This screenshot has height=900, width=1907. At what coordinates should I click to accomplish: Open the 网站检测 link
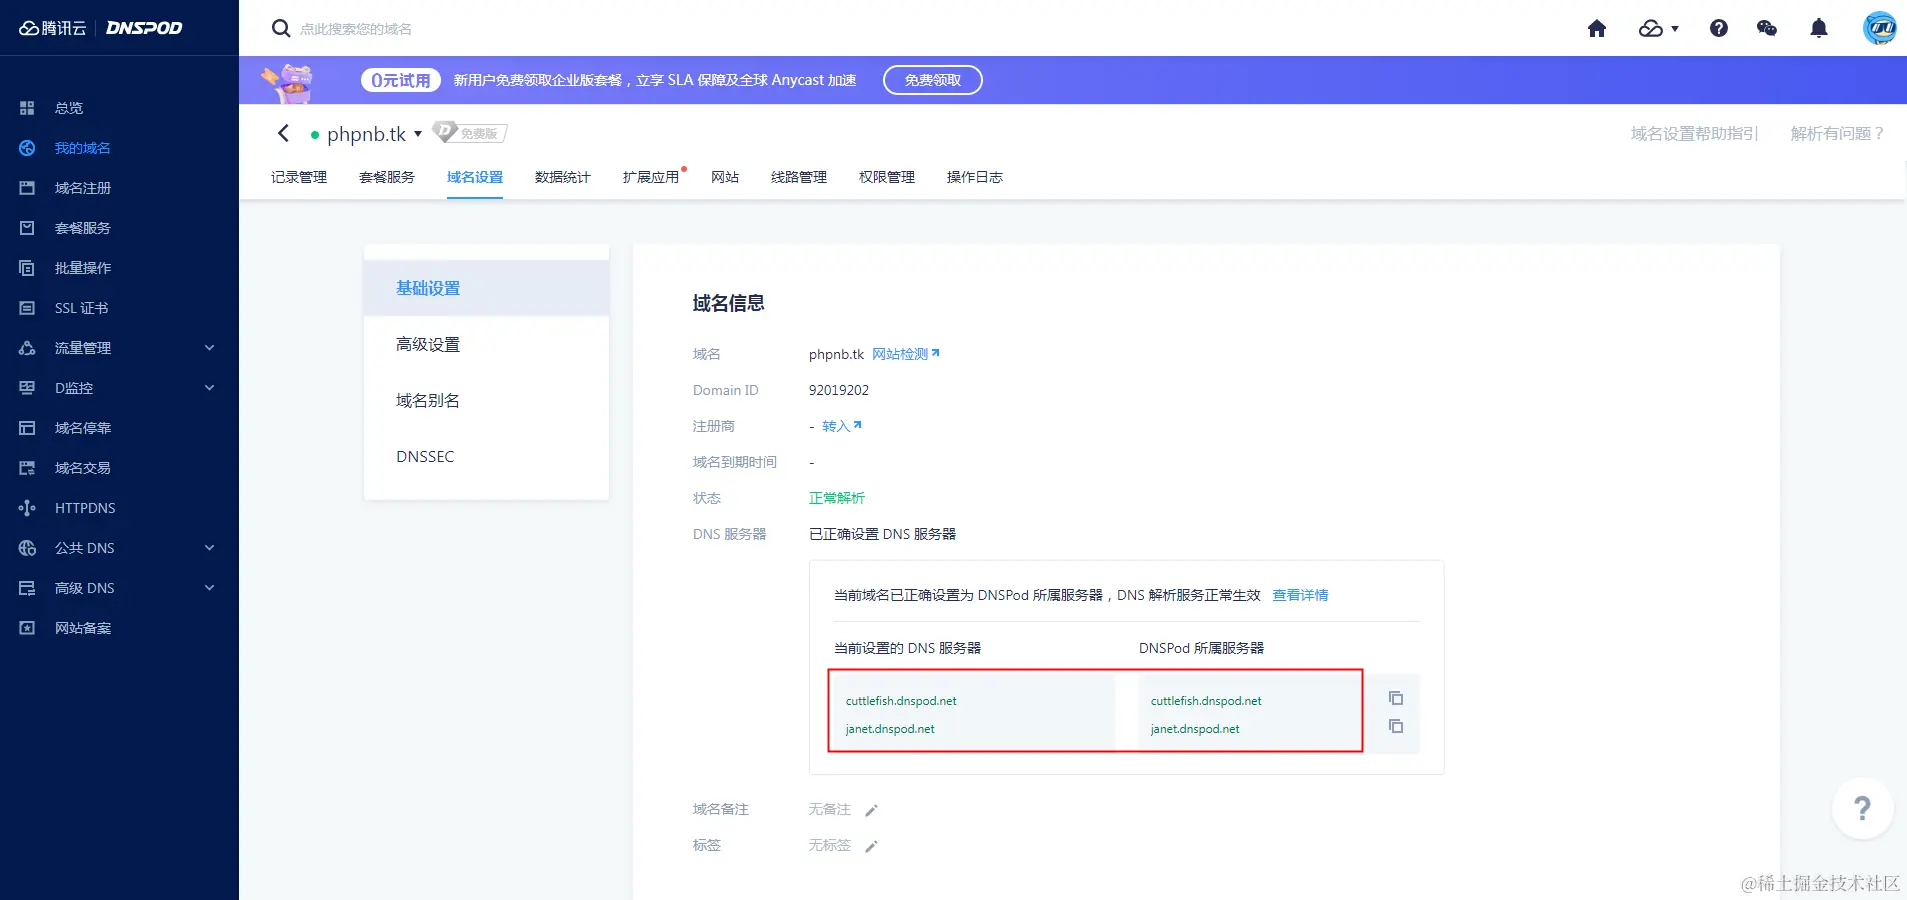906,354
